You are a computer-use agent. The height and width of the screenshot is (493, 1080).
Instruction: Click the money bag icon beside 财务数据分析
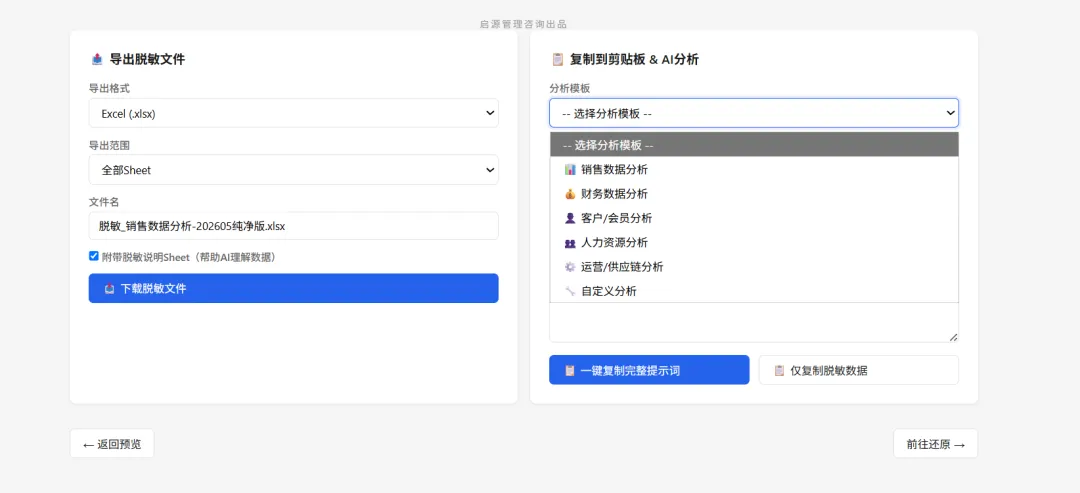[x=570, y=193]
